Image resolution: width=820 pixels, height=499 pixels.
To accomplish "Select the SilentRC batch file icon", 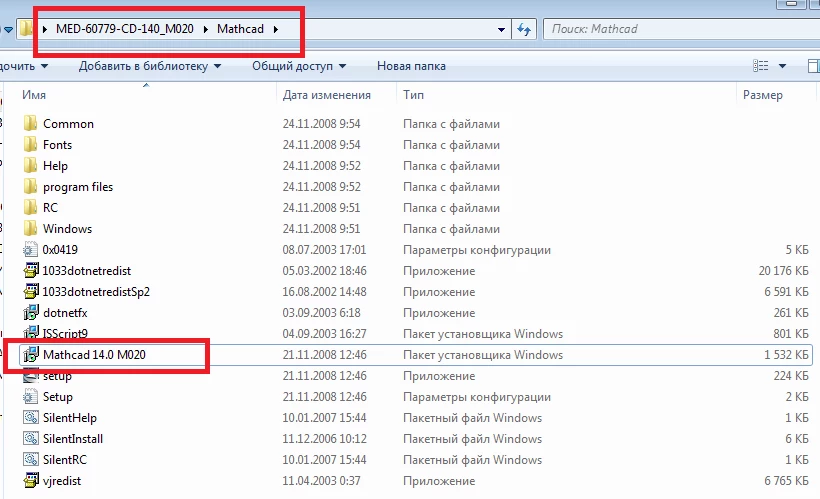I will 30,459.
